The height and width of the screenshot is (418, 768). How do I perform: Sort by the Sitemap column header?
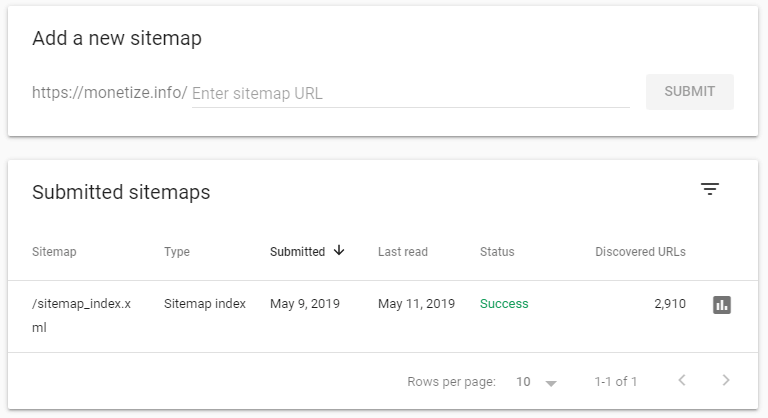coord(54,252)
